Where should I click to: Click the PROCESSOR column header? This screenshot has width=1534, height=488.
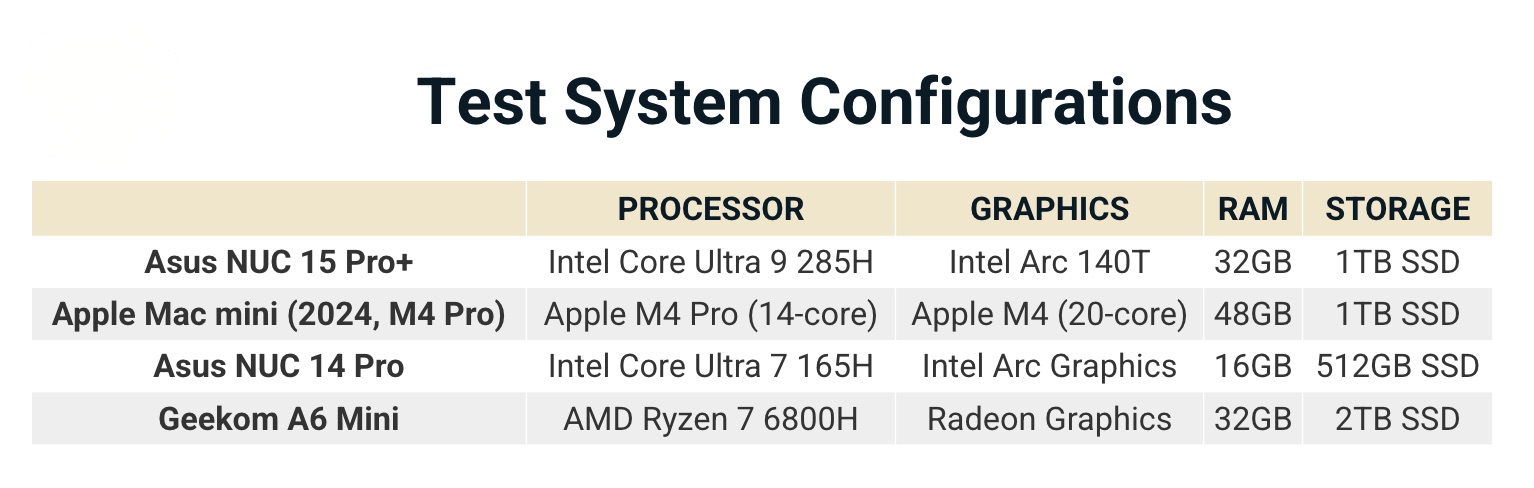coord(710,209)
